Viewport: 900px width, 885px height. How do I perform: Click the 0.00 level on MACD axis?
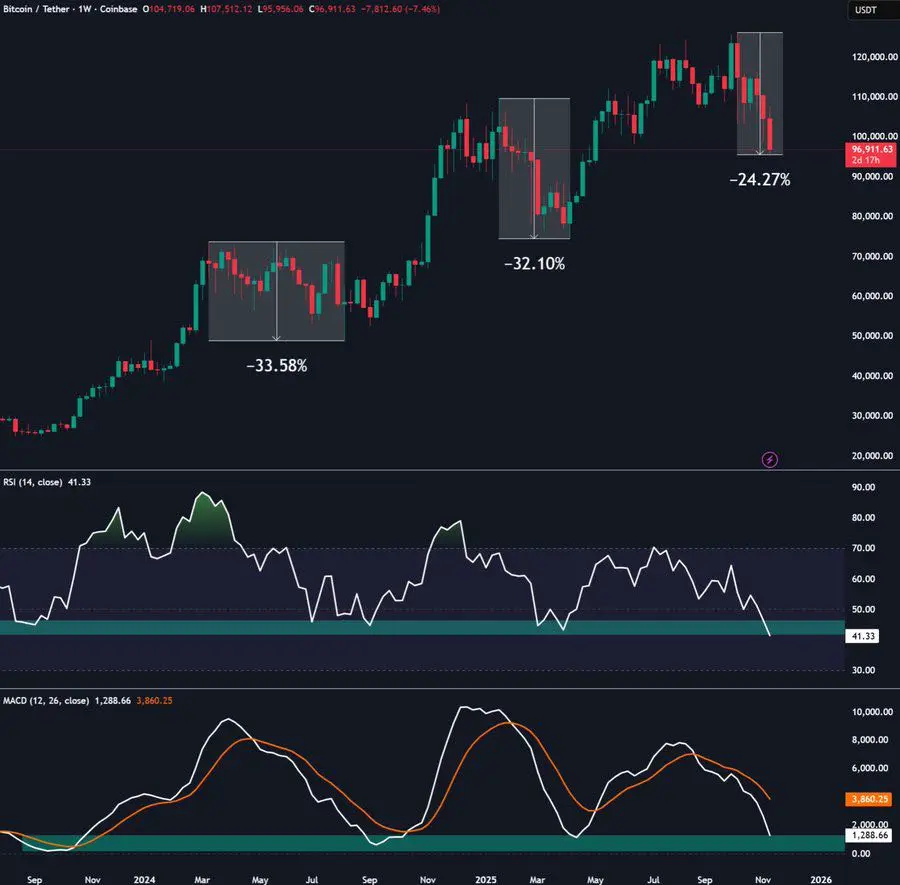(x=861, y=853)
